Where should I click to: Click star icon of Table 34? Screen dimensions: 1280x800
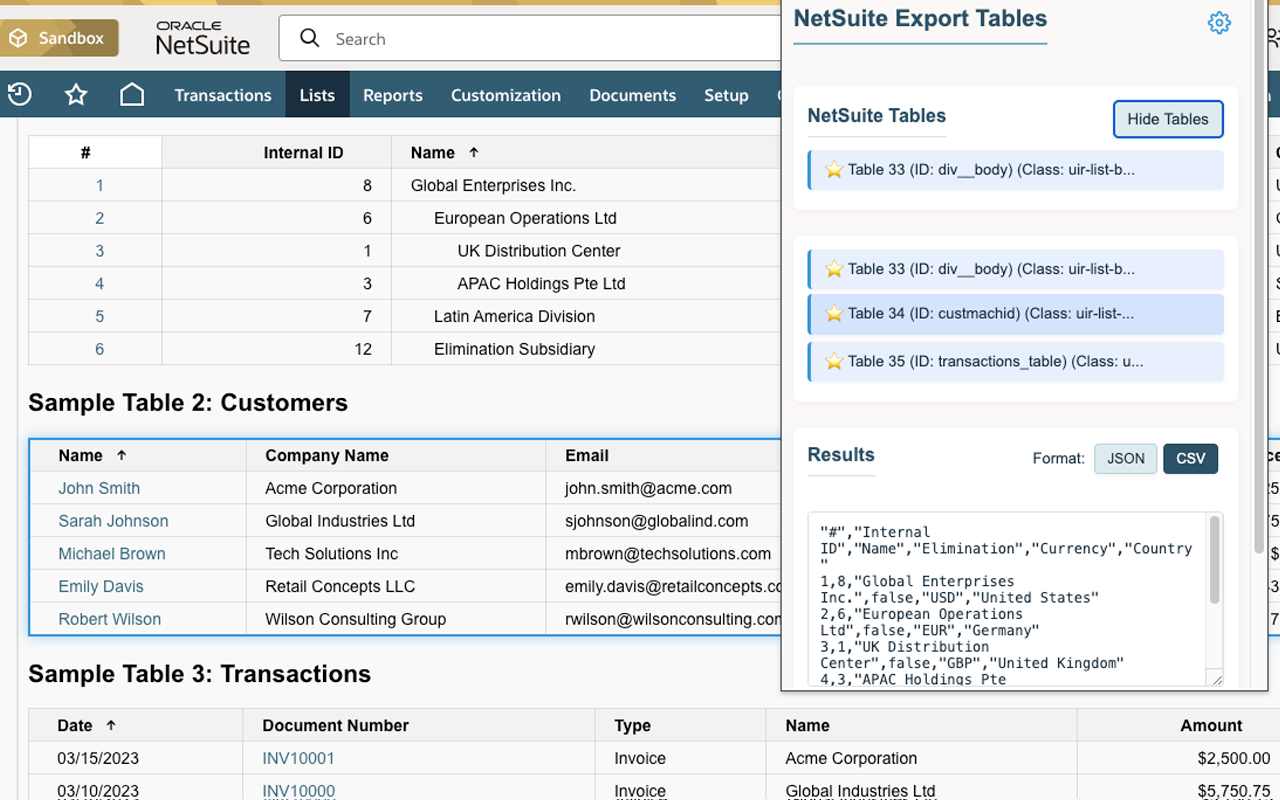[834, 314]
